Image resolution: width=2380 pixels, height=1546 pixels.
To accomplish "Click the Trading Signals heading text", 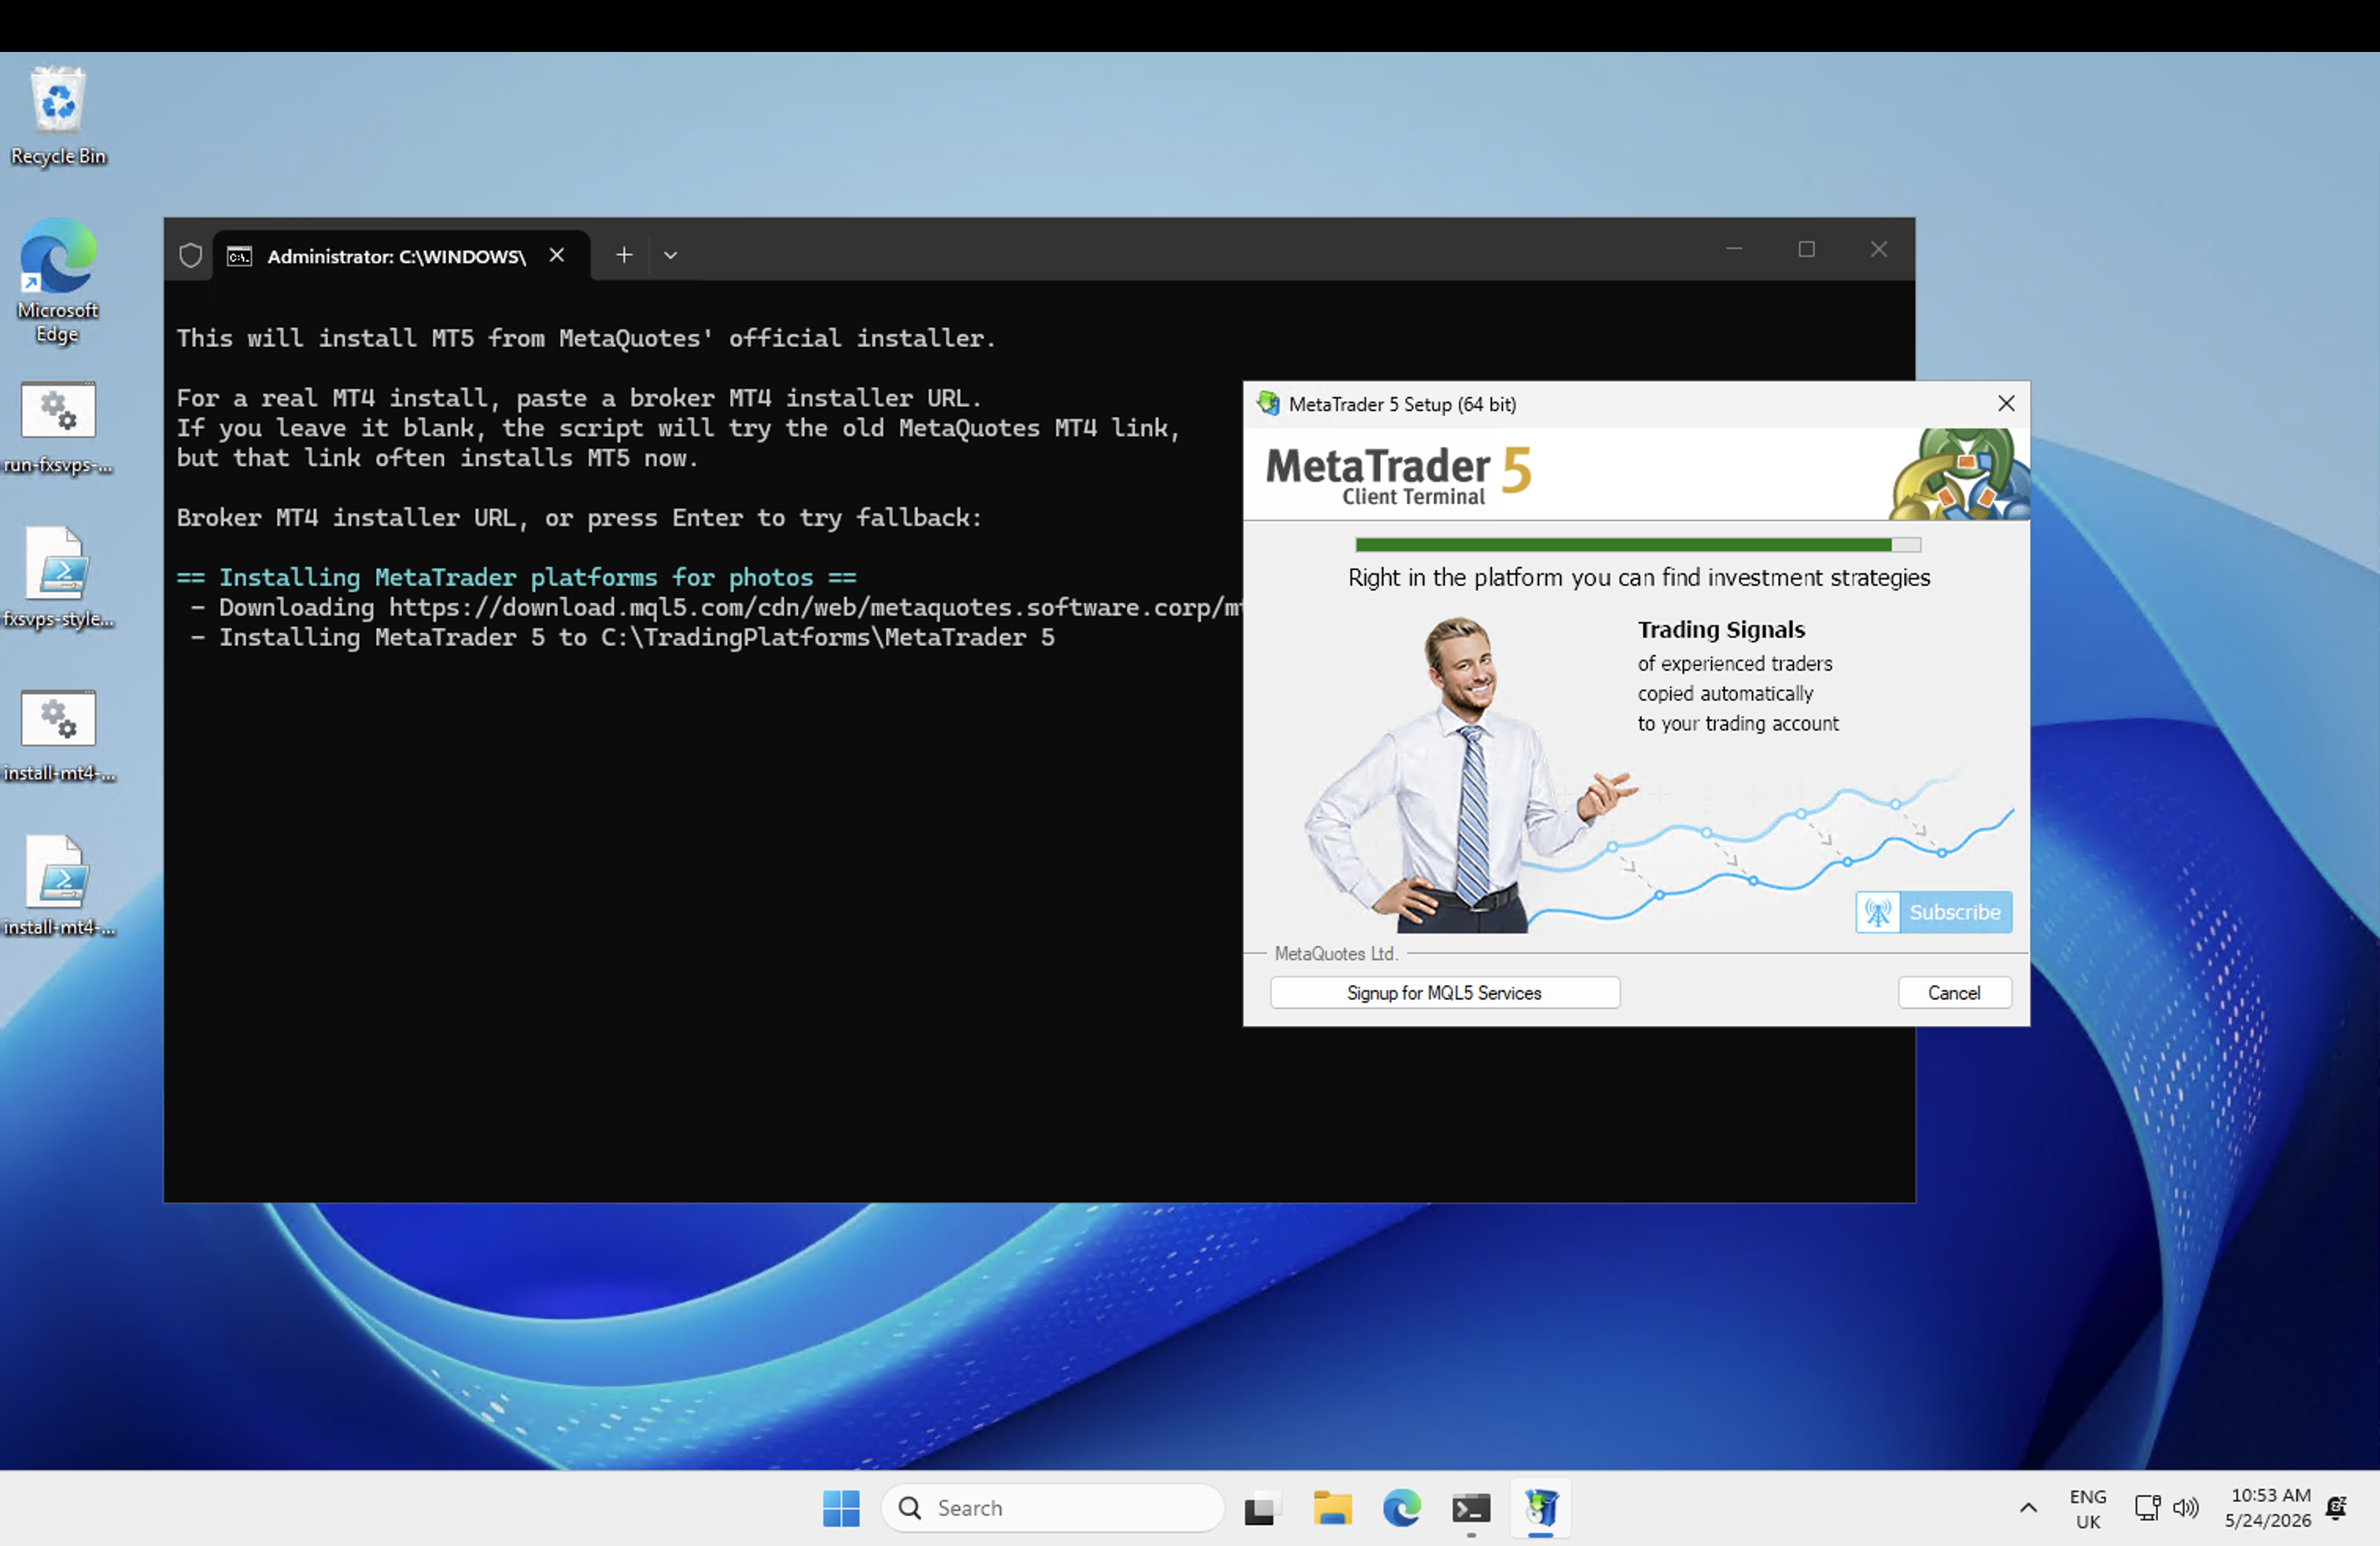I will point(1721,629).
